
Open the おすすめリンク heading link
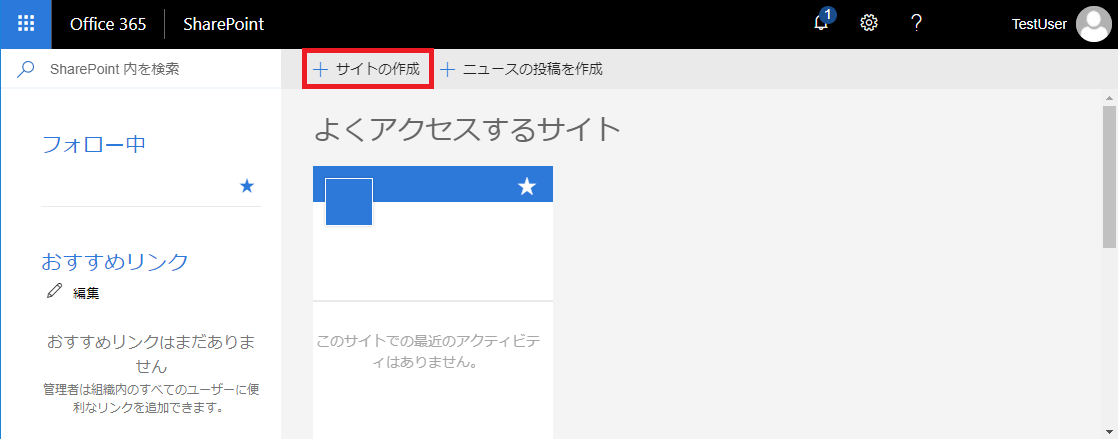coord(115,262)
